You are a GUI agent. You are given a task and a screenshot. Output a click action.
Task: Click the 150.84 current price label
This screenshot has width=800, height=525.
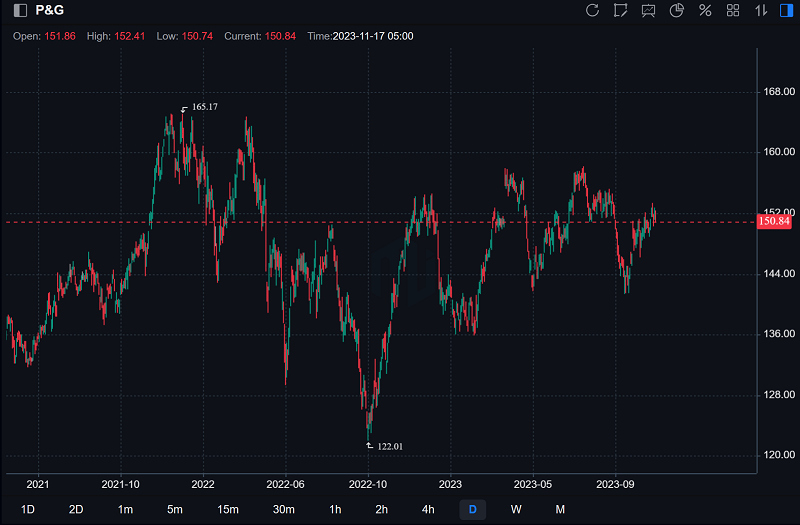(774, 221)
